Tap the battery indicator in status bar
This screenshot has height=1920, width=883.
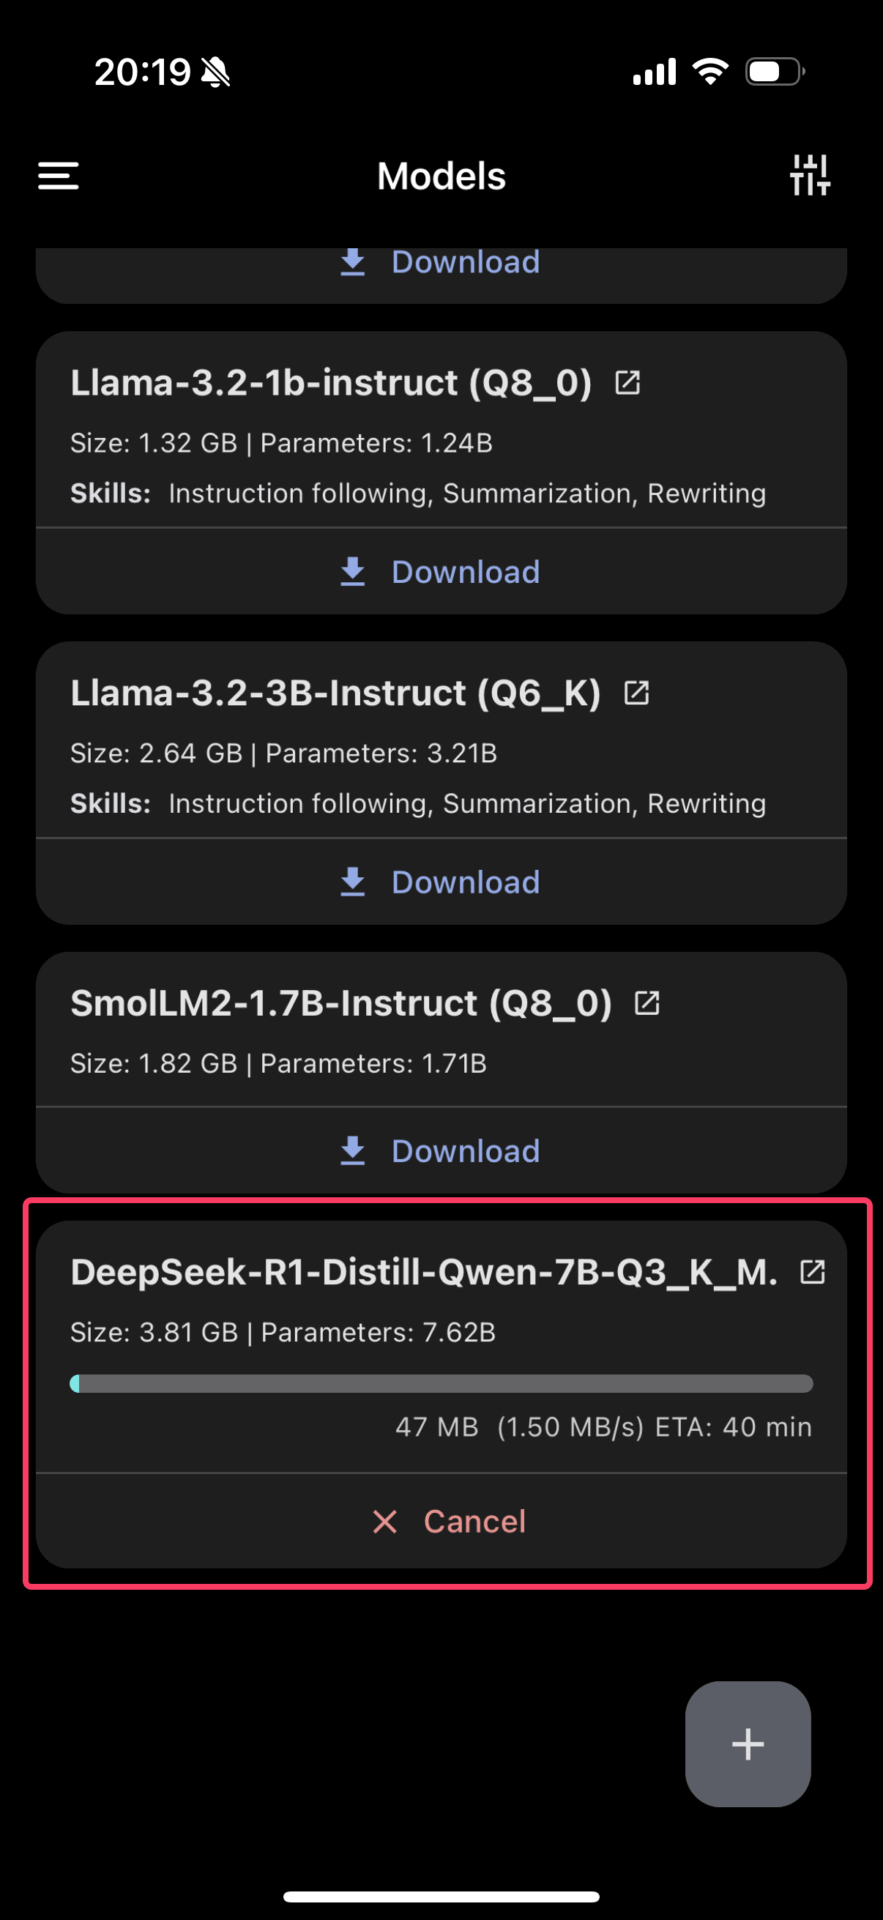(x=774, y=72)
